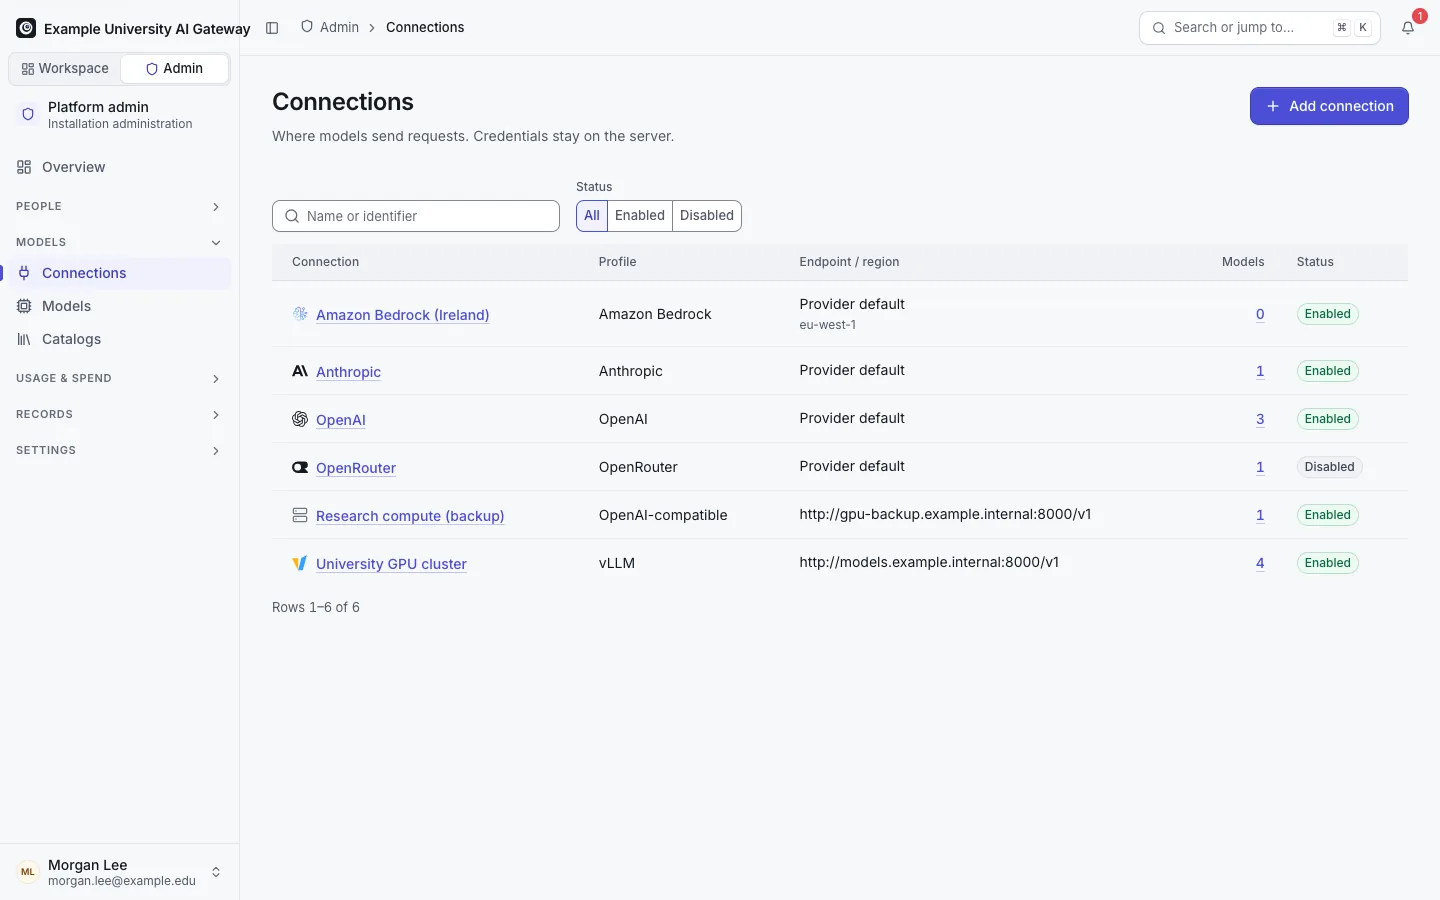Open Overview in sidebar
The height and width of the screenshot is (900, 1440).
119,167
